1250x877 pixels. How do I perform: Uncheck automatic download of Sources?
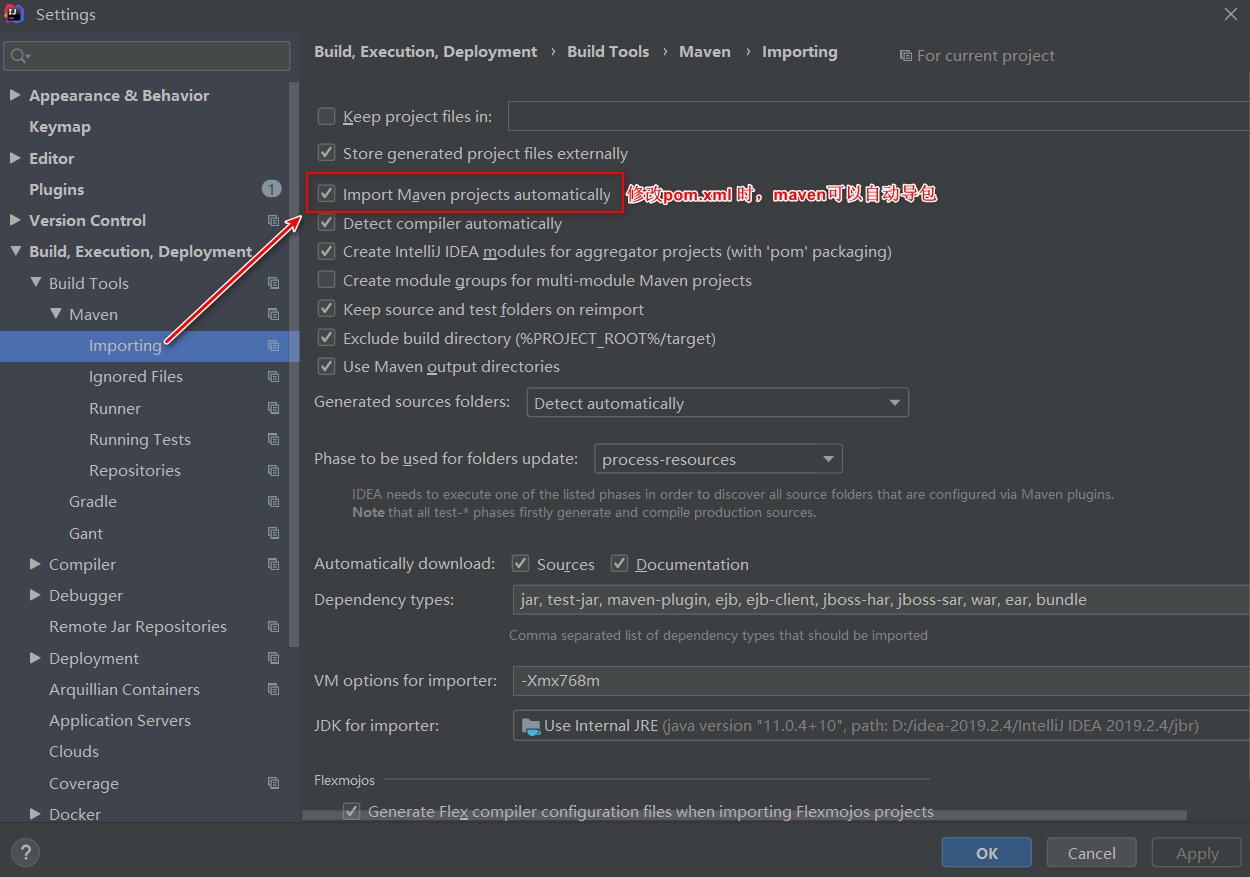(520, 564)
